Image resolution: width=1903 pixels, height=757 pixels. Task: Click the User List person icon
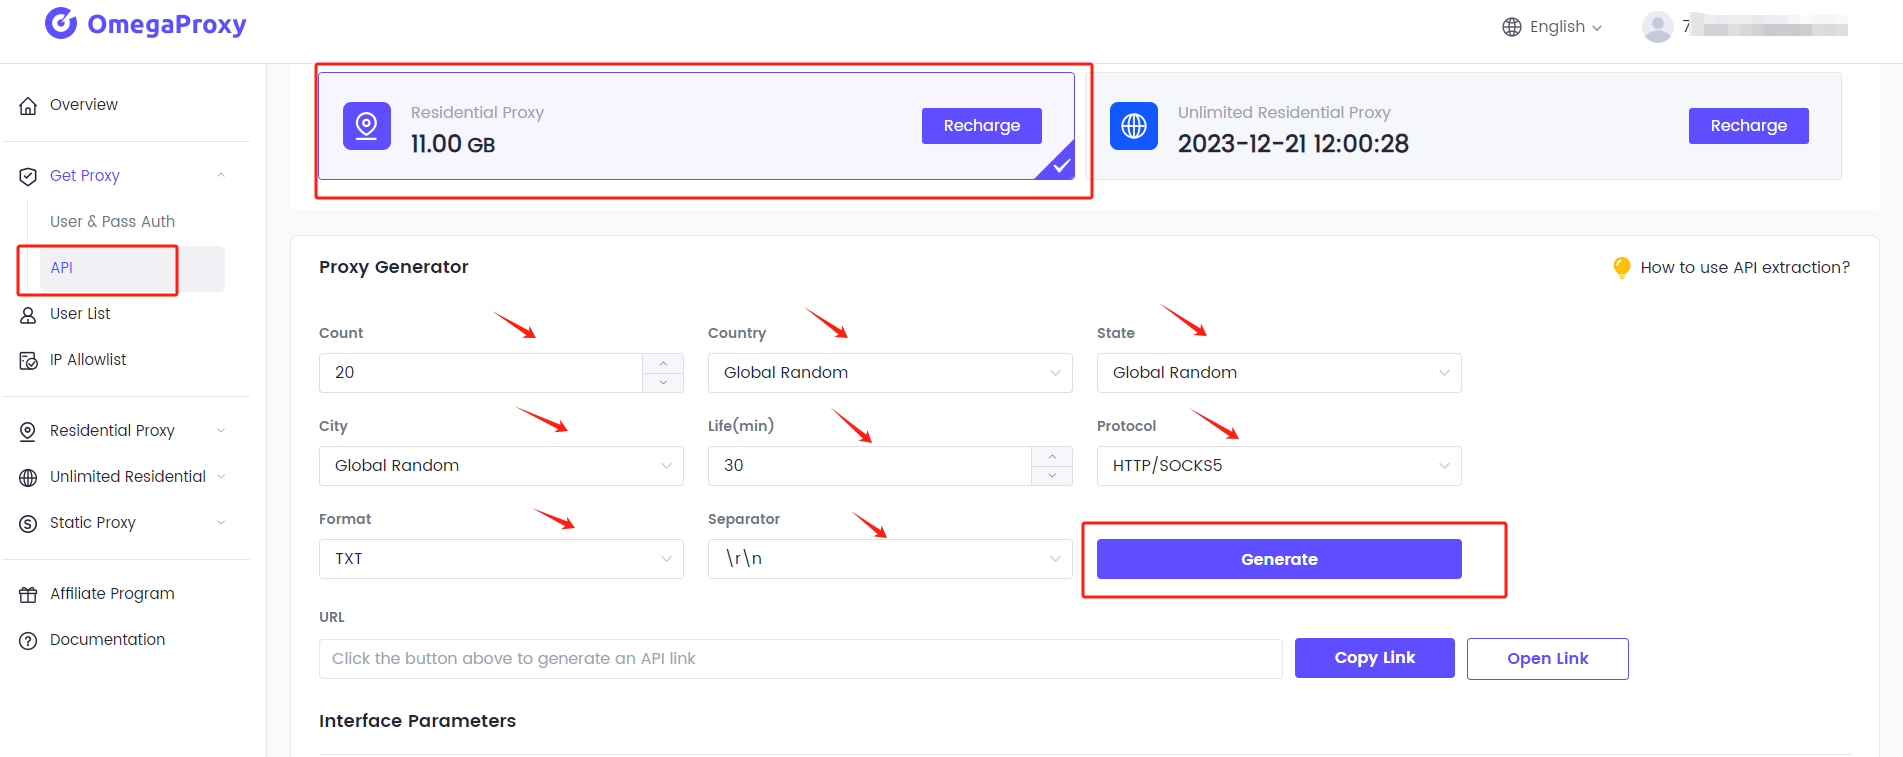click(28, 314)
